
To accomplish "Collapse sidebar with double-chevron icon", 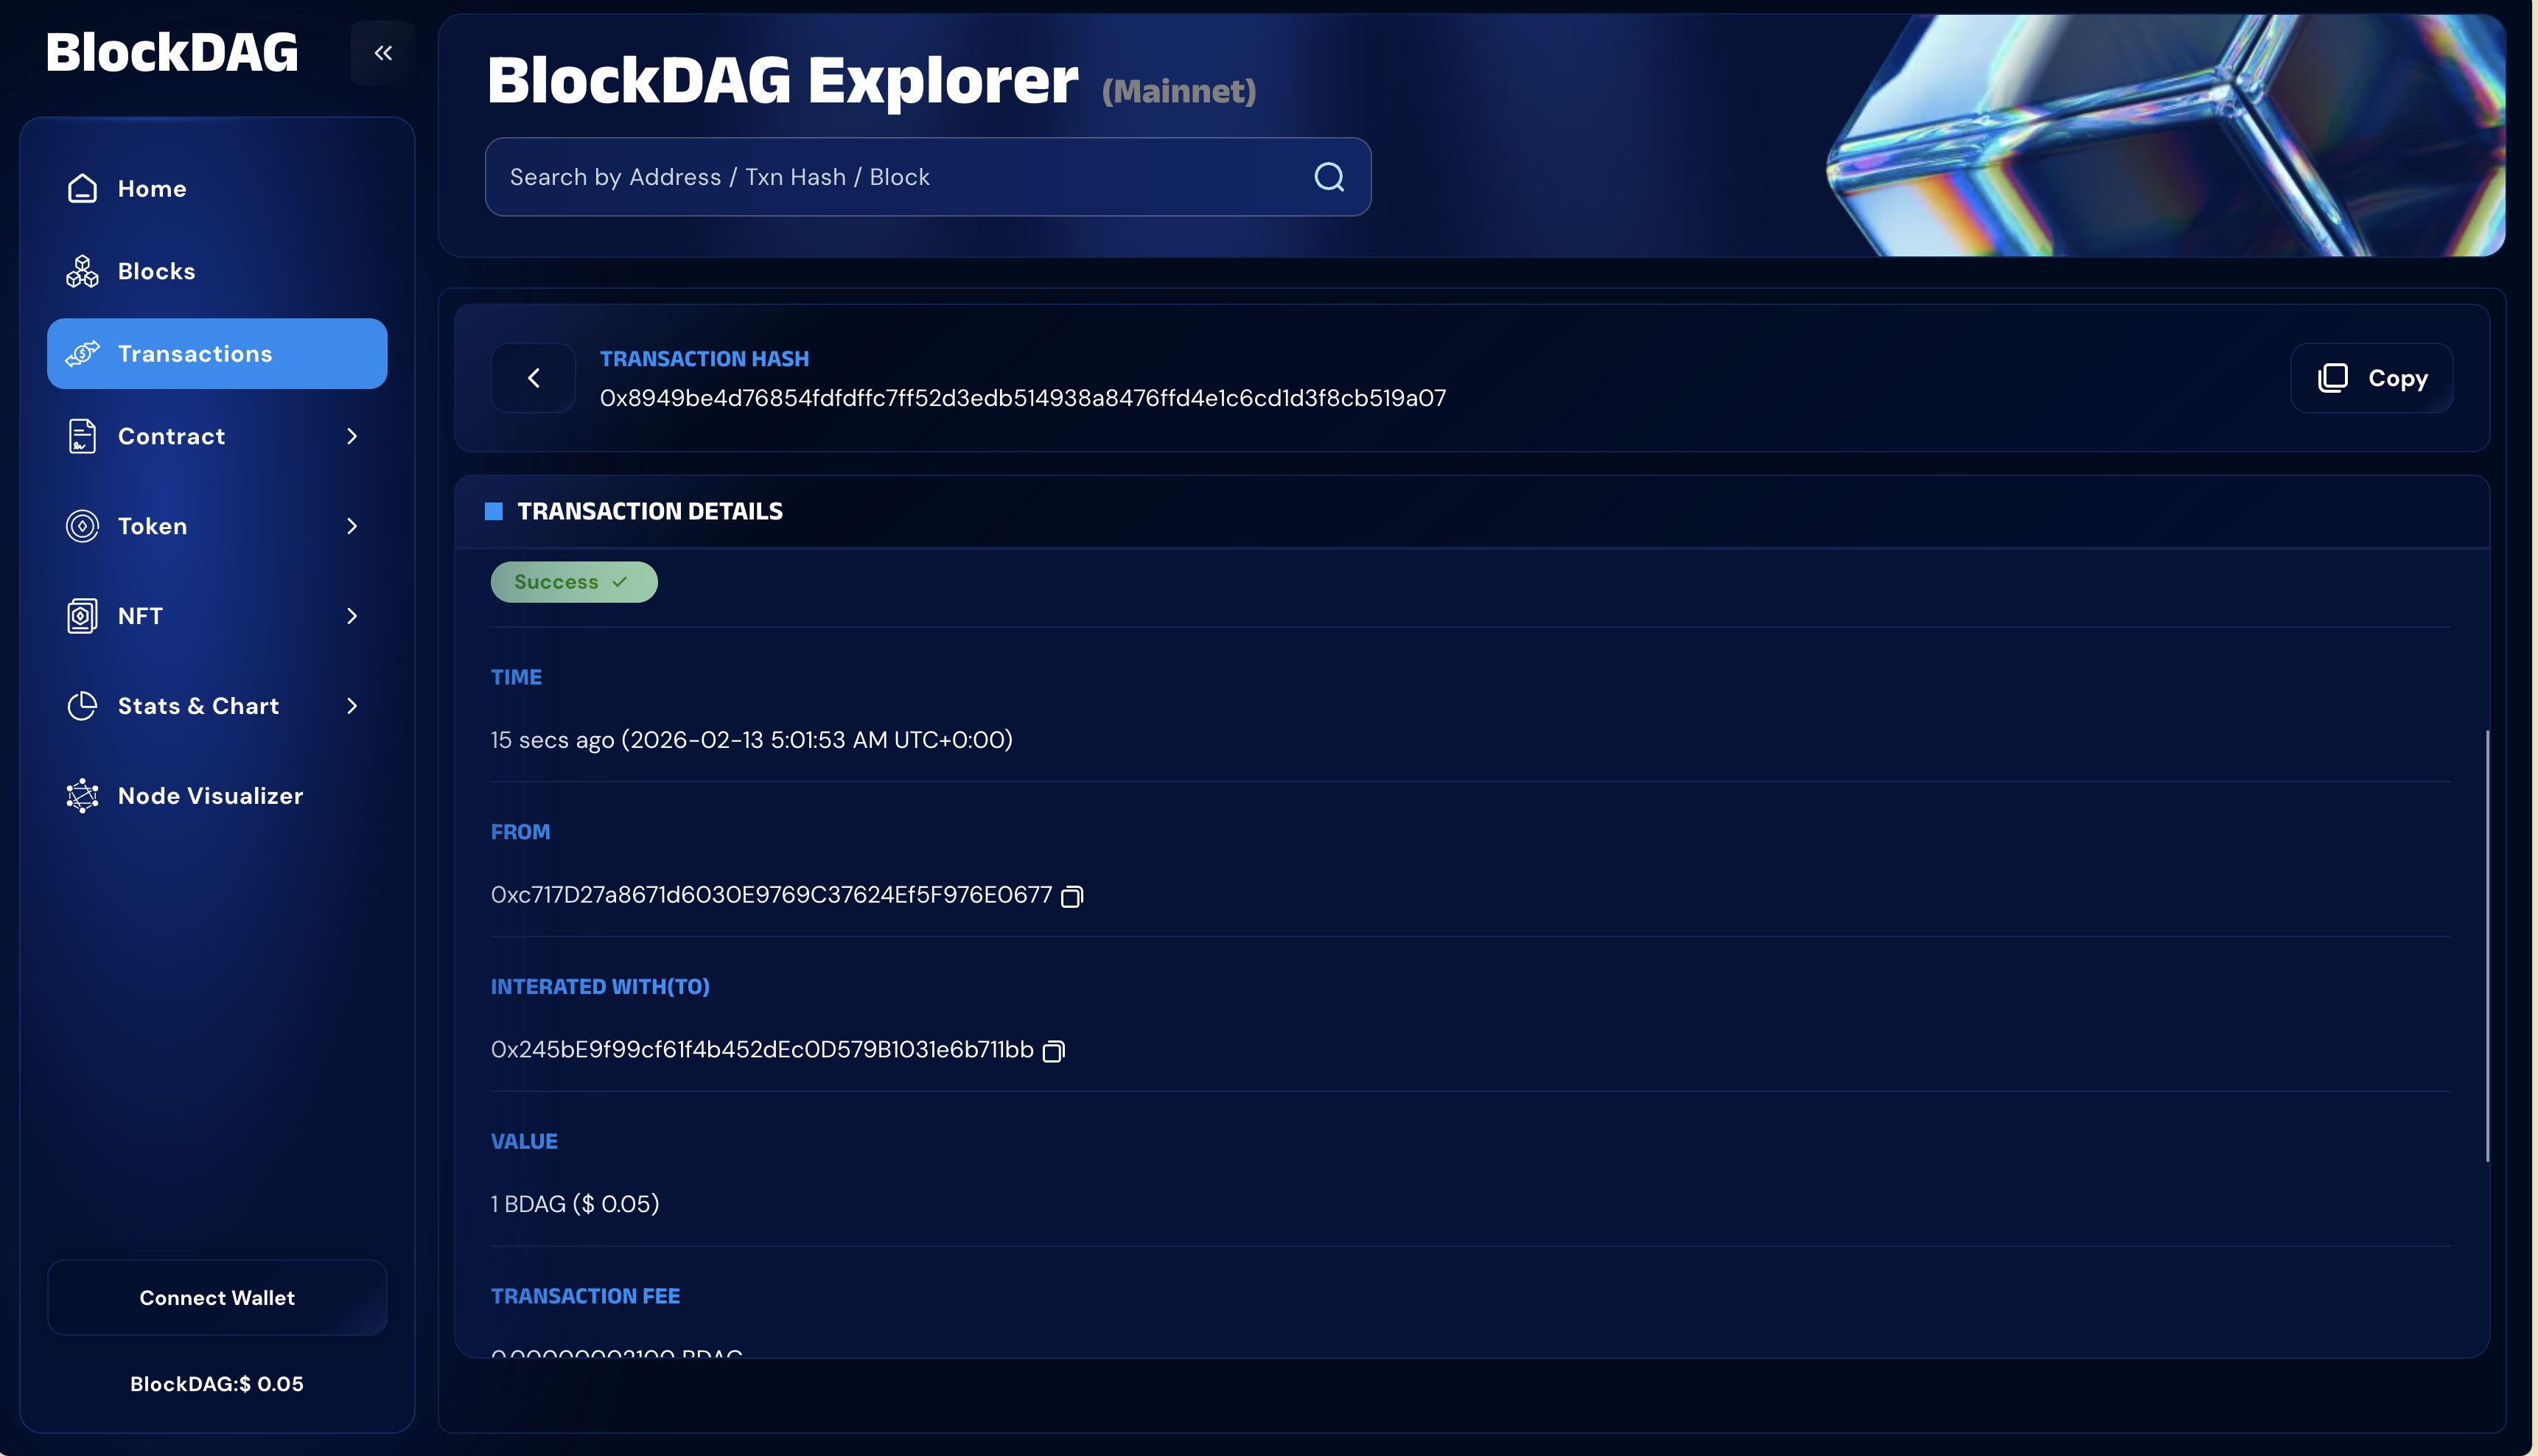I will (383, 53).
